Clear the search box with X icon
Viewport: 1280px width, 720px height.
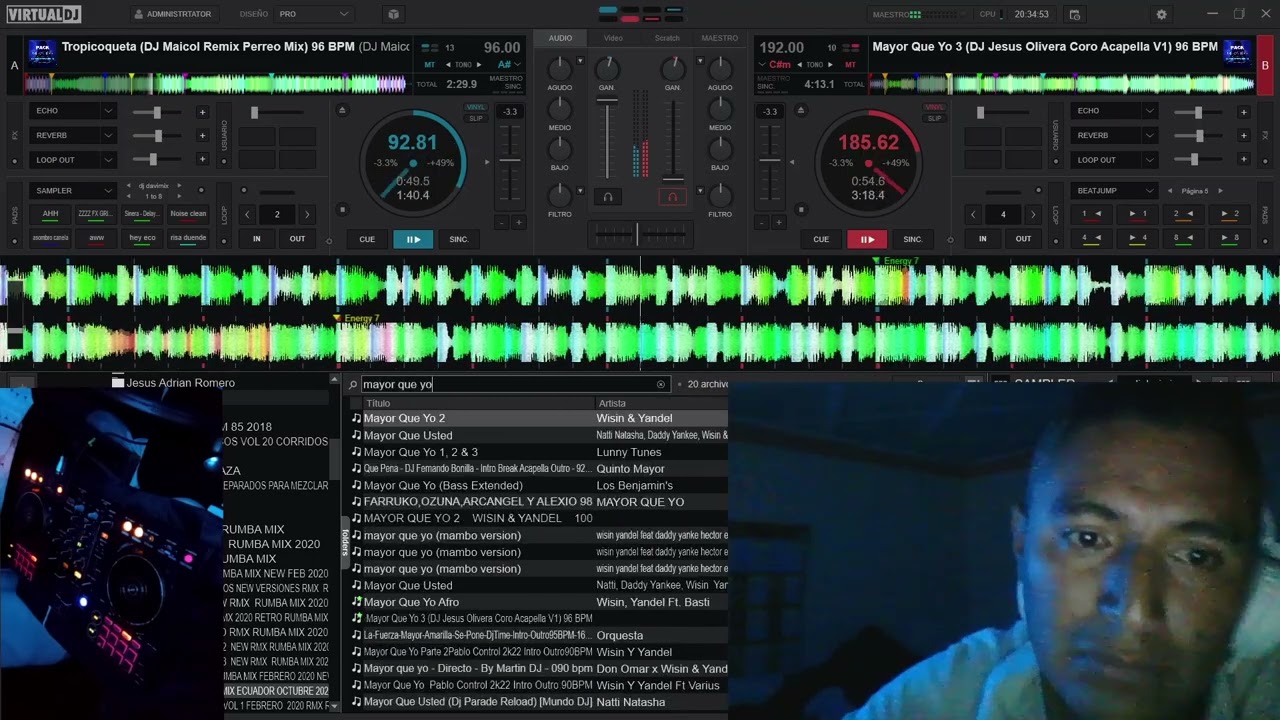(660, 384)
